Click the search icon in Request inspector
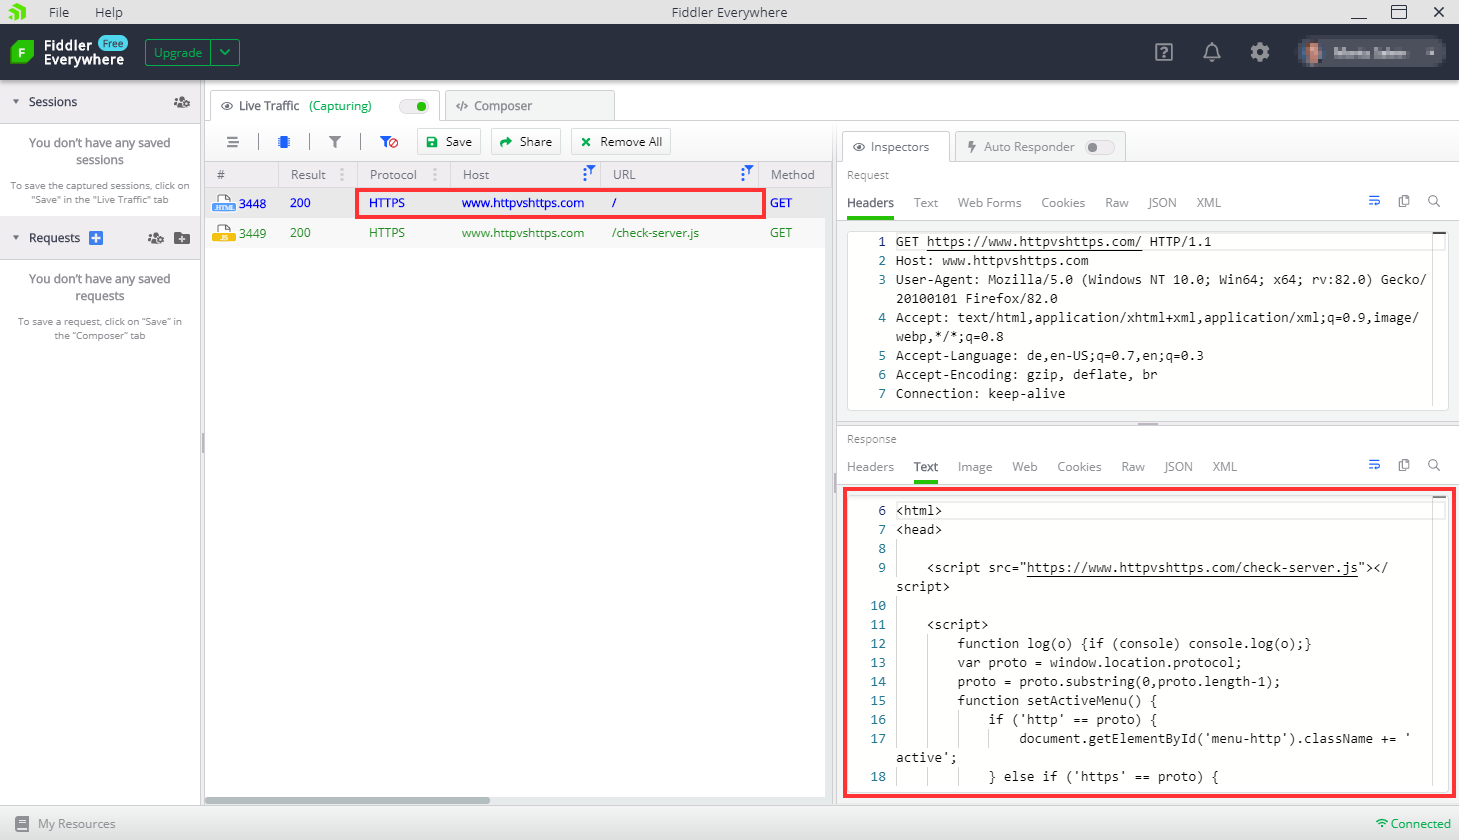The width and height of the screenshot is (1459, 840). click(1433, 201)
